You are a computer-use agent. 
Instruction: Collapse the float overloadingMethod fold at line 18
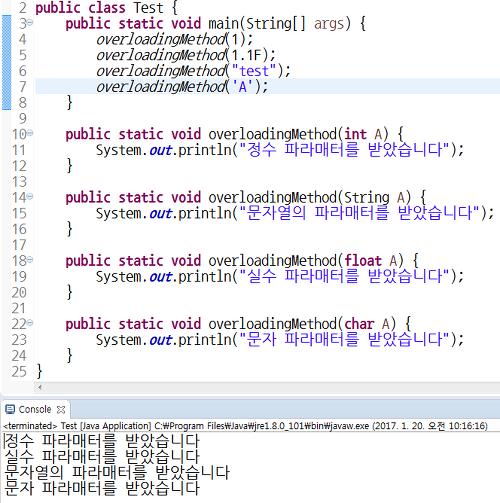30,260
